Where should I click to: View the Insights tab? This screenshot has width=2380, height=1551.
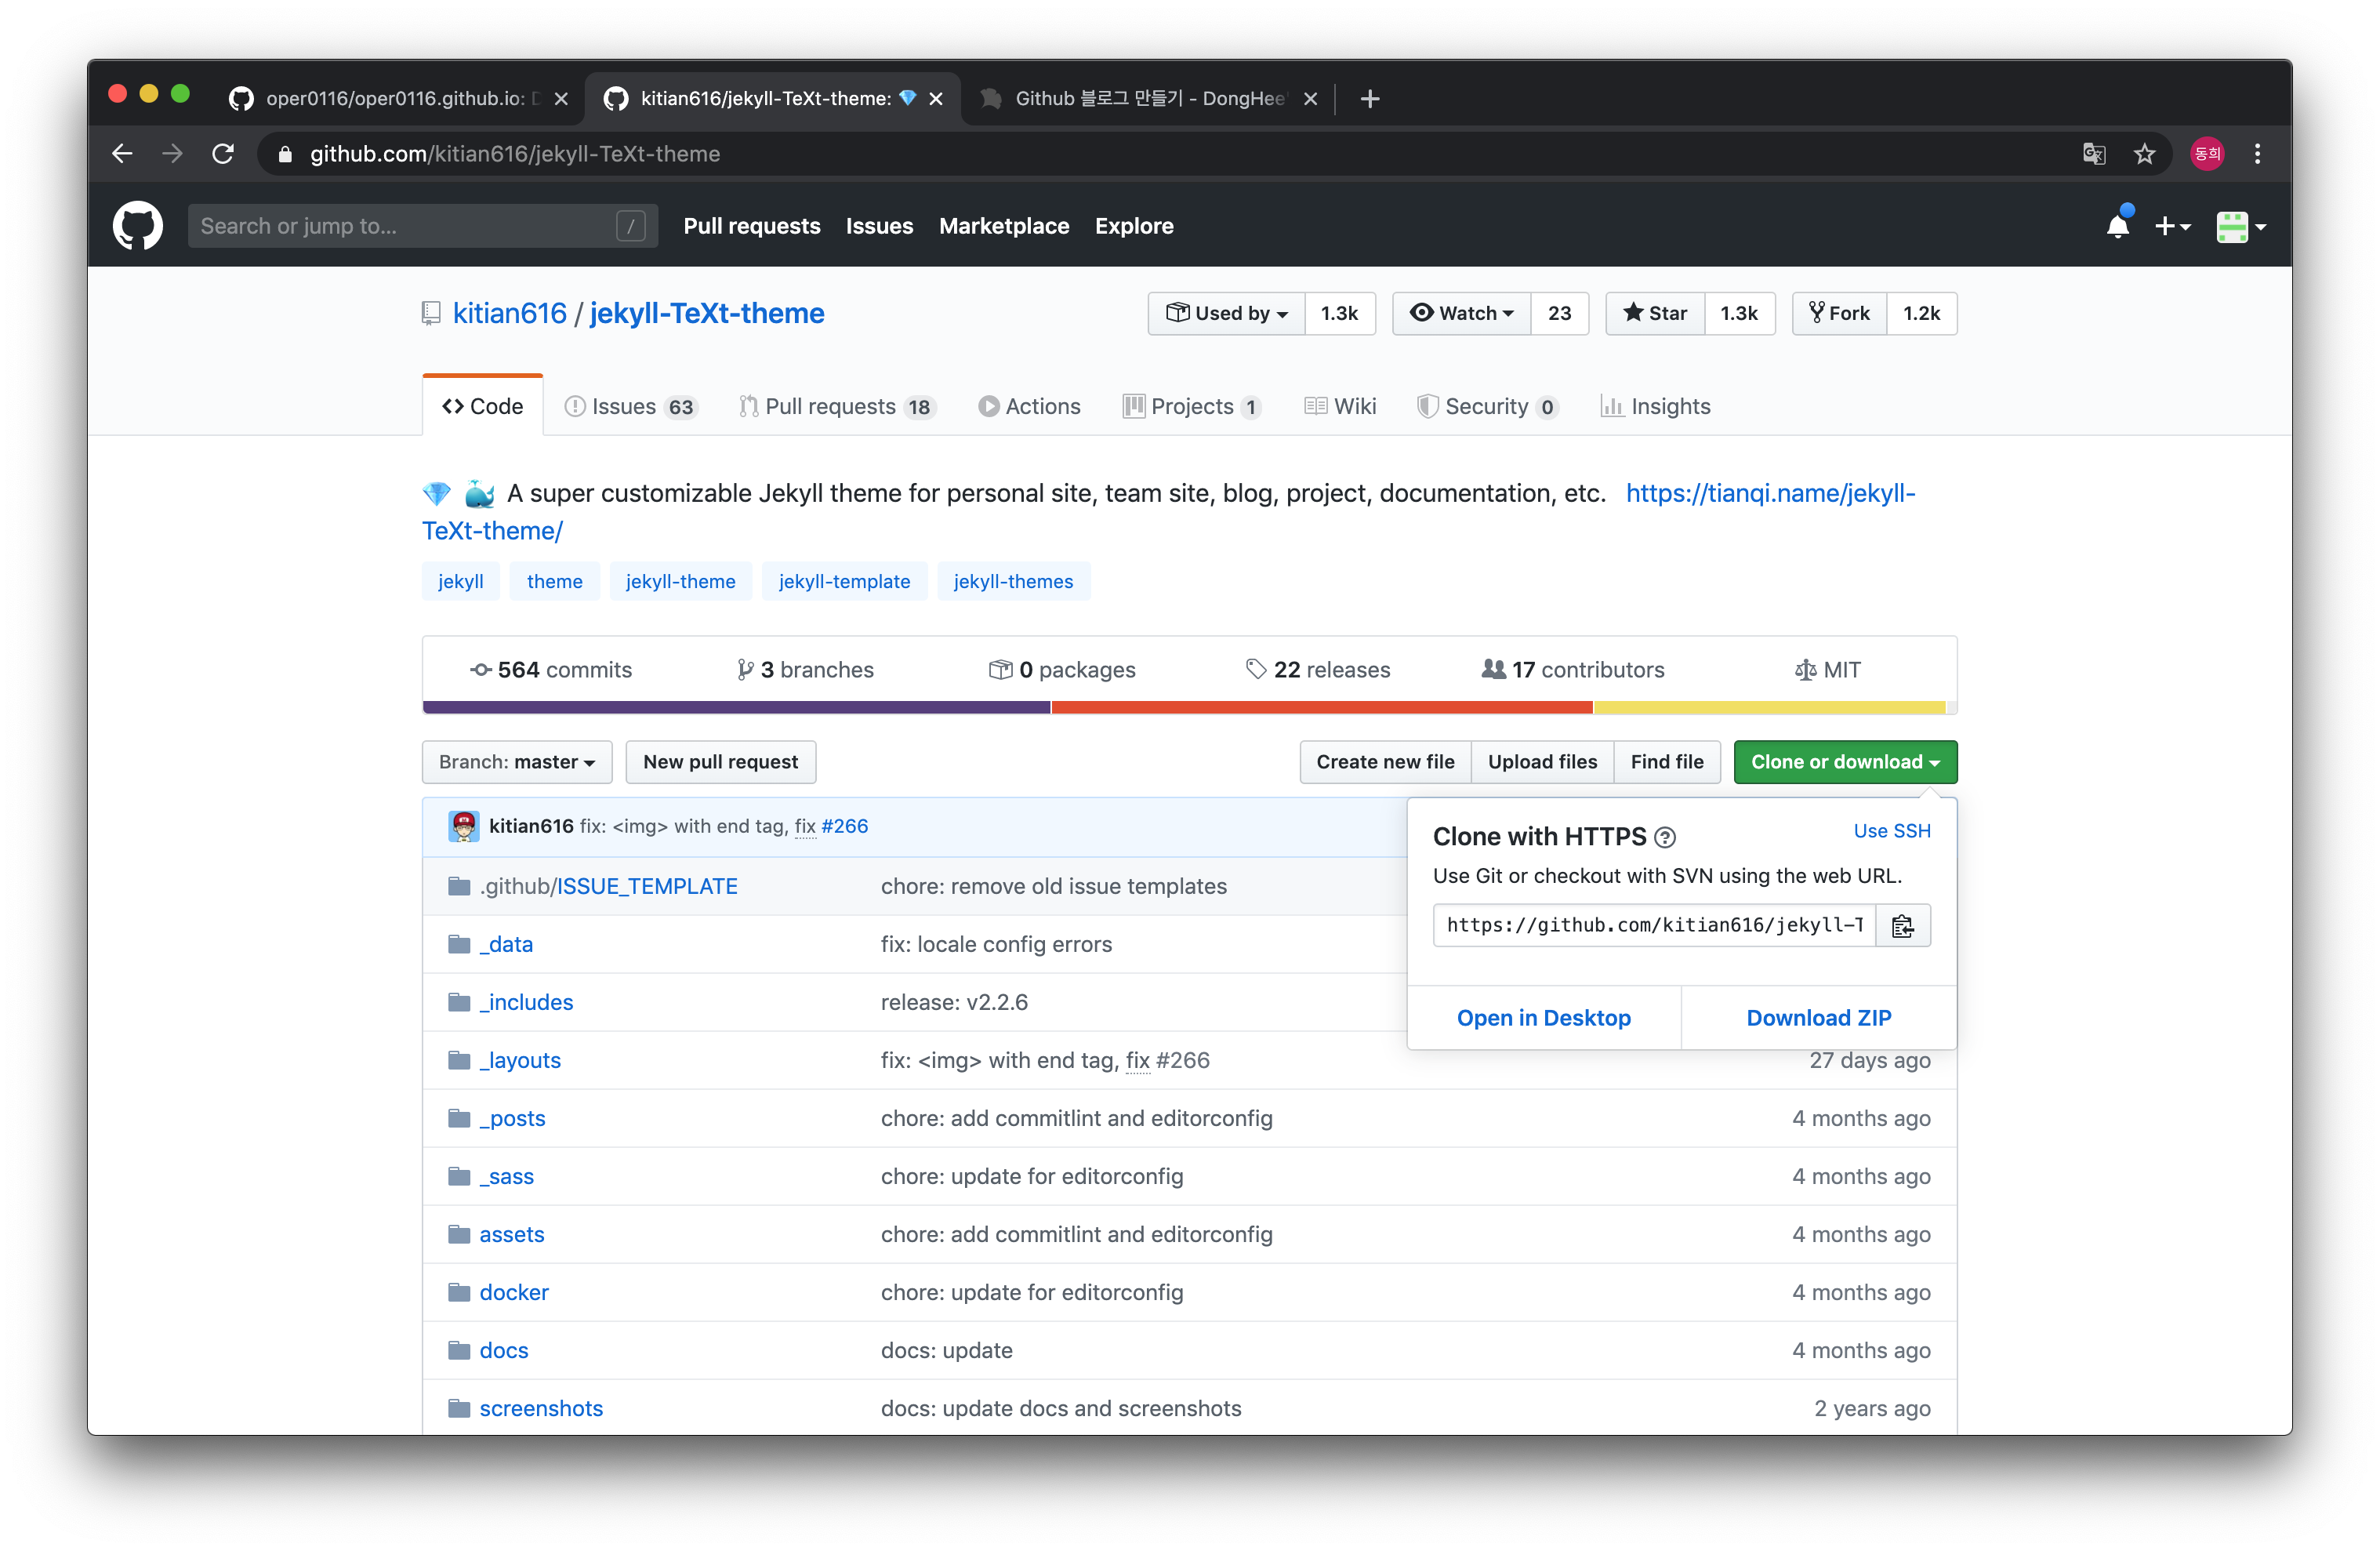click(x=1655, y=407)
